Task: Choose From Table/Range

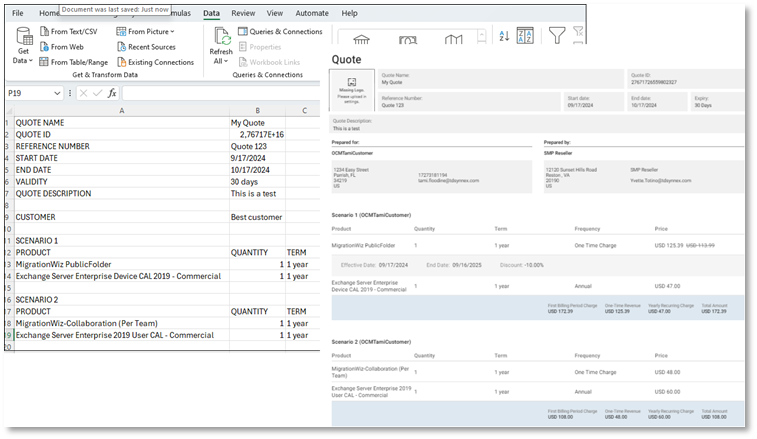Action: (x=74, y=62)
